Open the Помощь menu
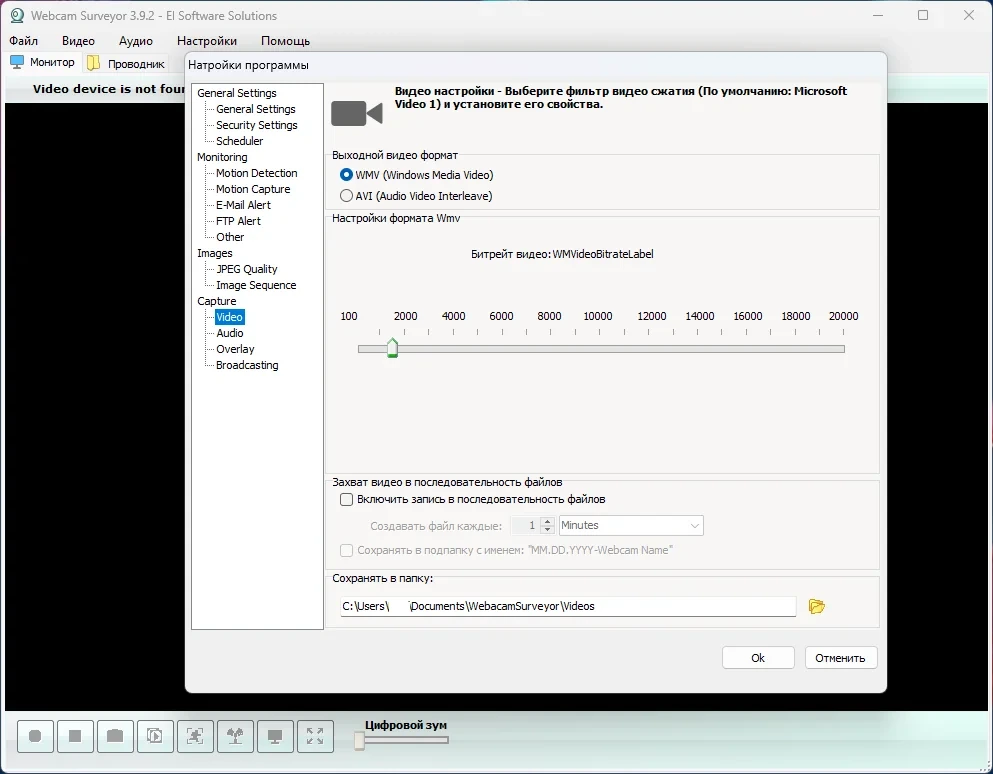Screen dimensions: 993x774 pyautogui.click(x=286, y=41)
